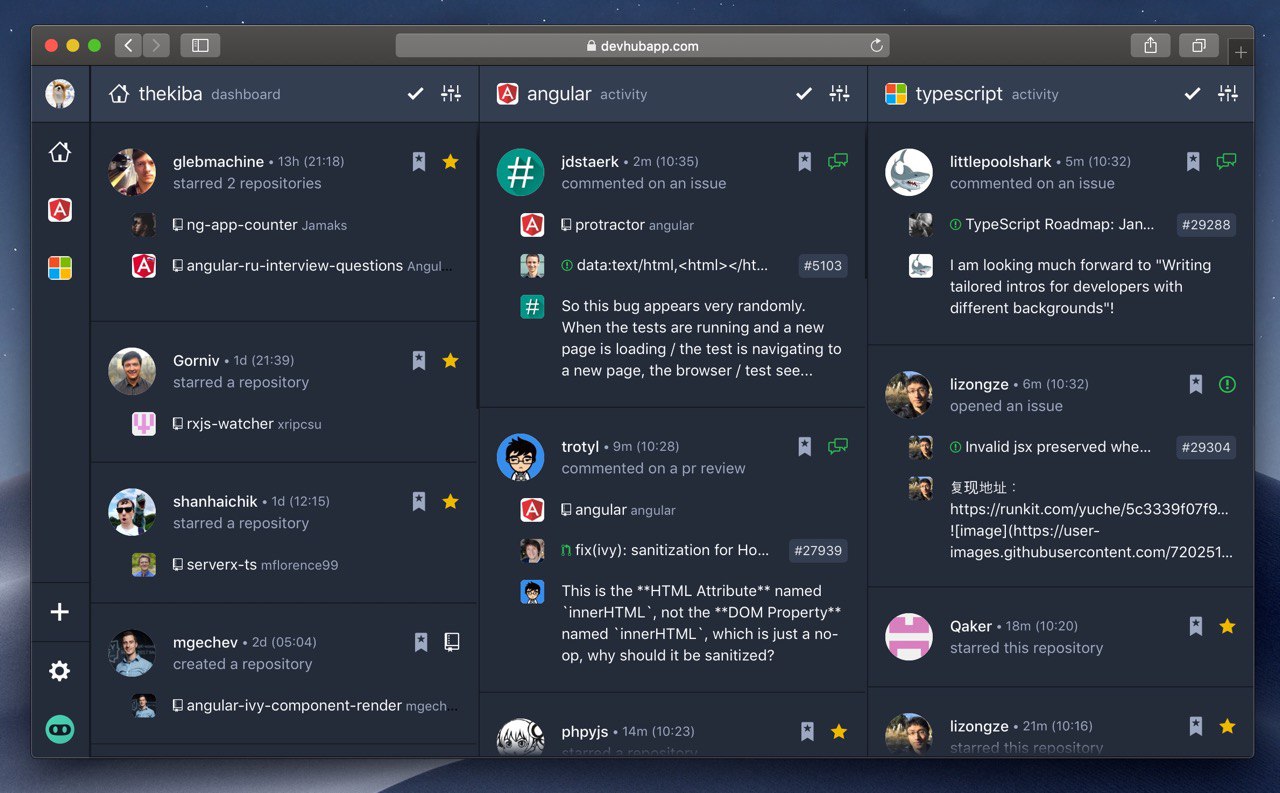The width and height of the screenshot is (1280, 793).
Task: Open protractor repository link
Action: [610, 225]
